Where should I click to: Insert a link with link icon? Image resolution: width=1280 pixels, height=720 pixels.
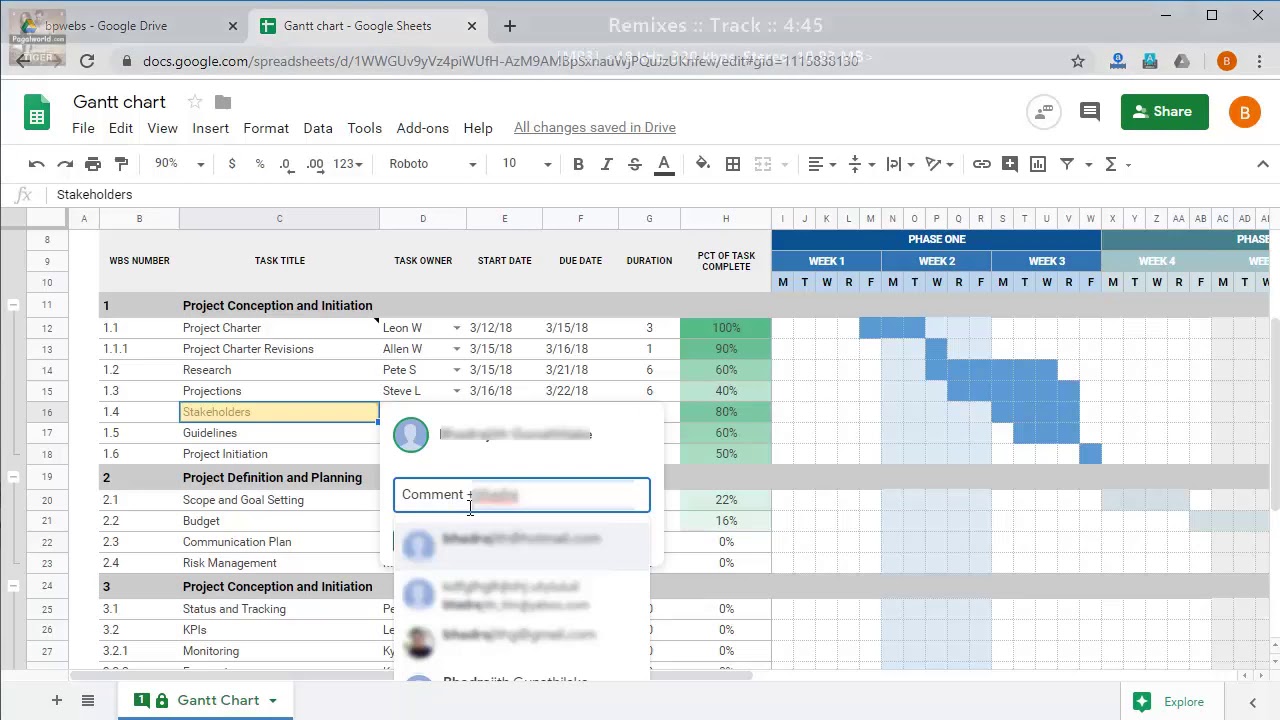(x=982, y=164)
